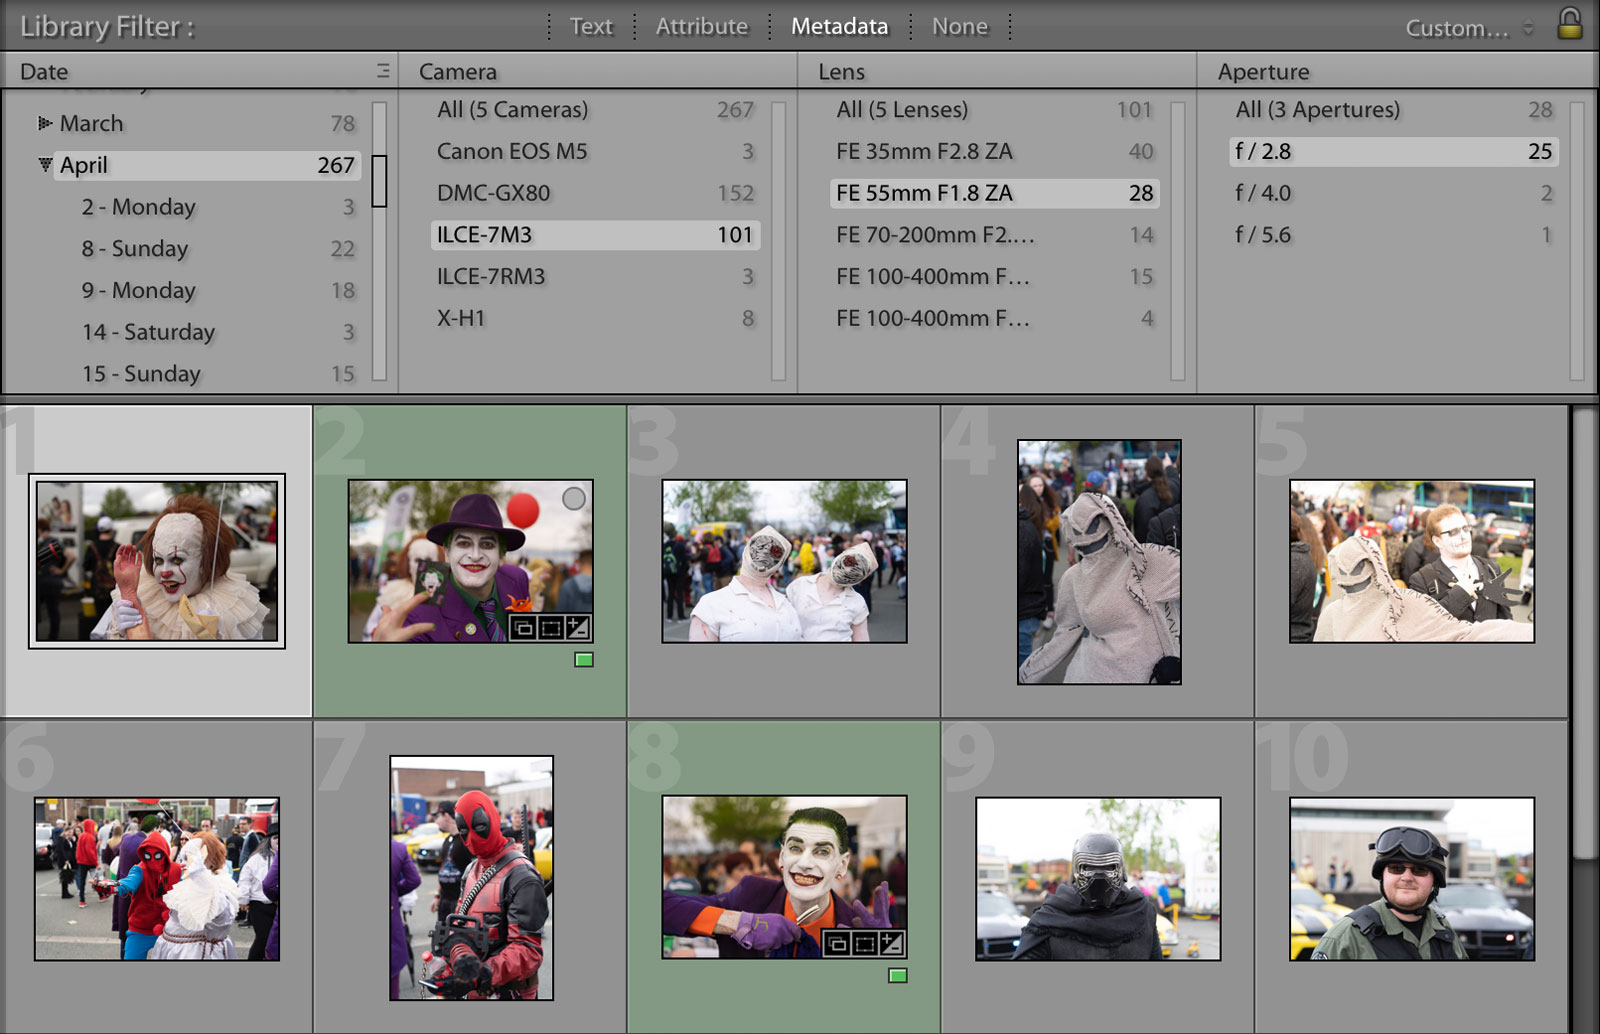Collapse the April date group

point(45,165)
